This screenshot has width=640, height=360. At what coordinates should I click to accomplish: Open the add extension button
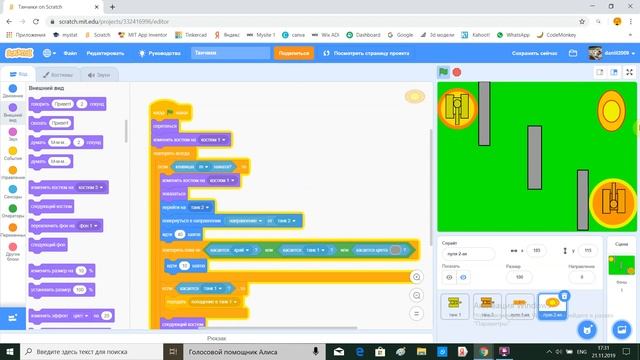[13, 318]
